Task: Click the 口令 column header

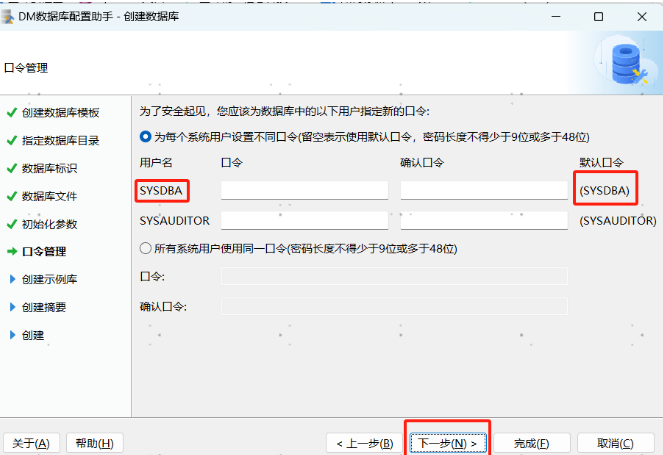Action: tap(232, 163)
